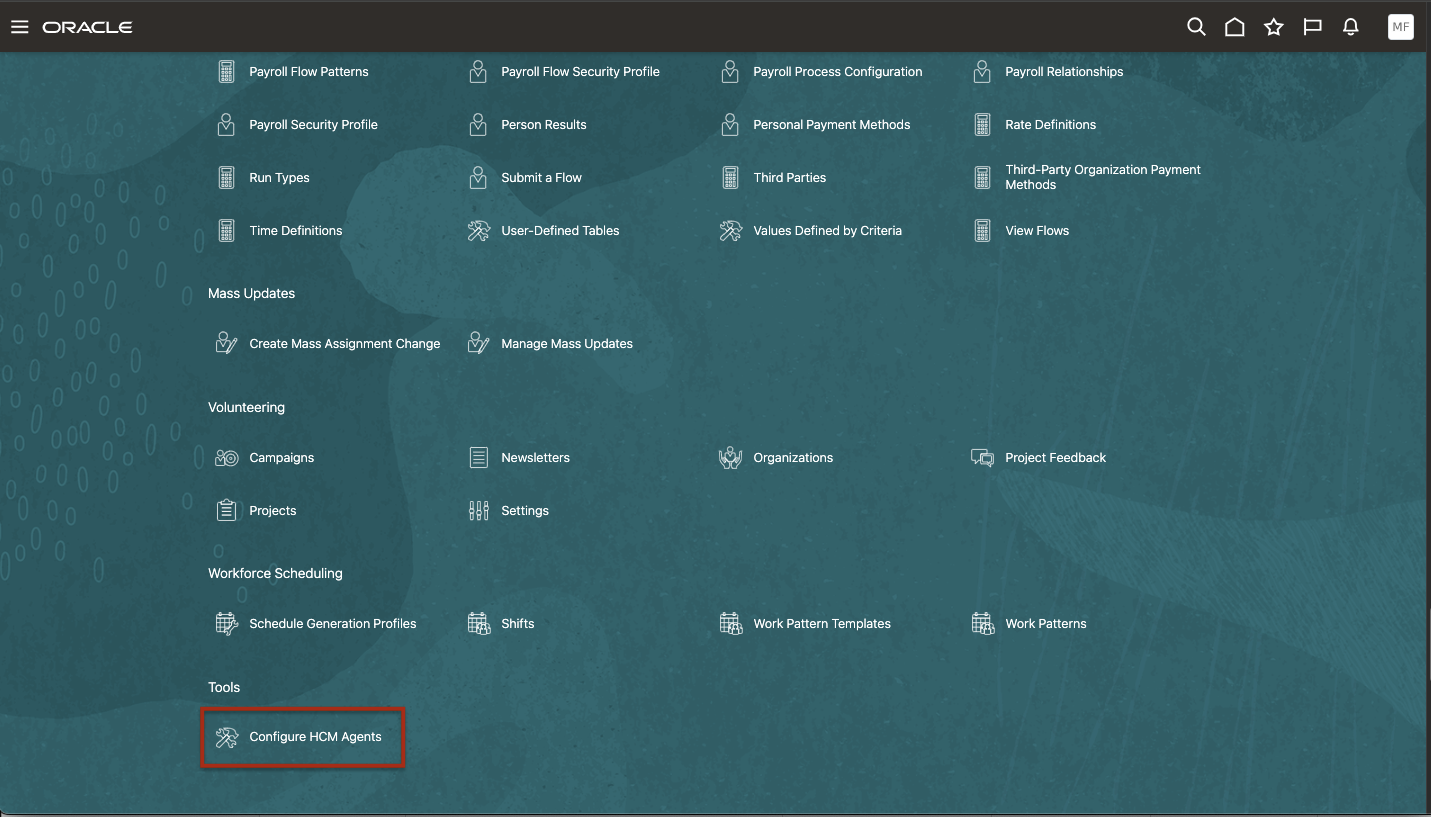Click the Personal Payment Methods icon

click(730, 125)
